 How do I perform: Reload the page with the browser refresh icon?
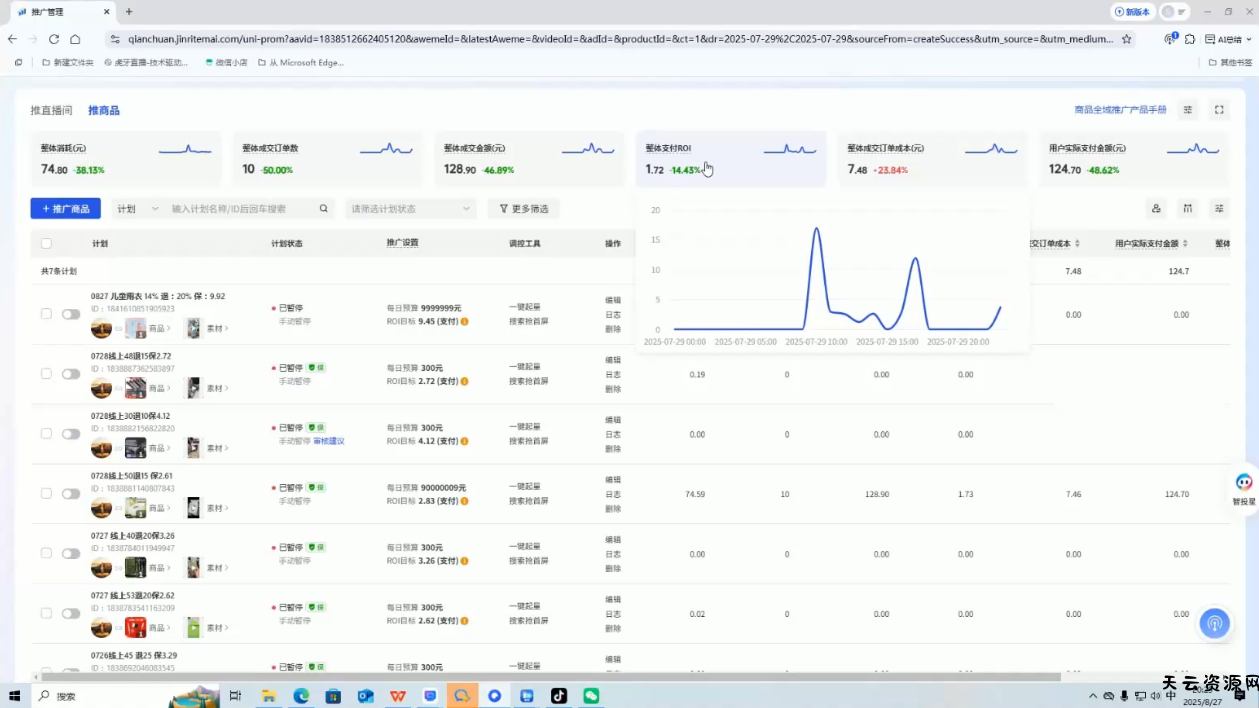click(x=53, y=39)
